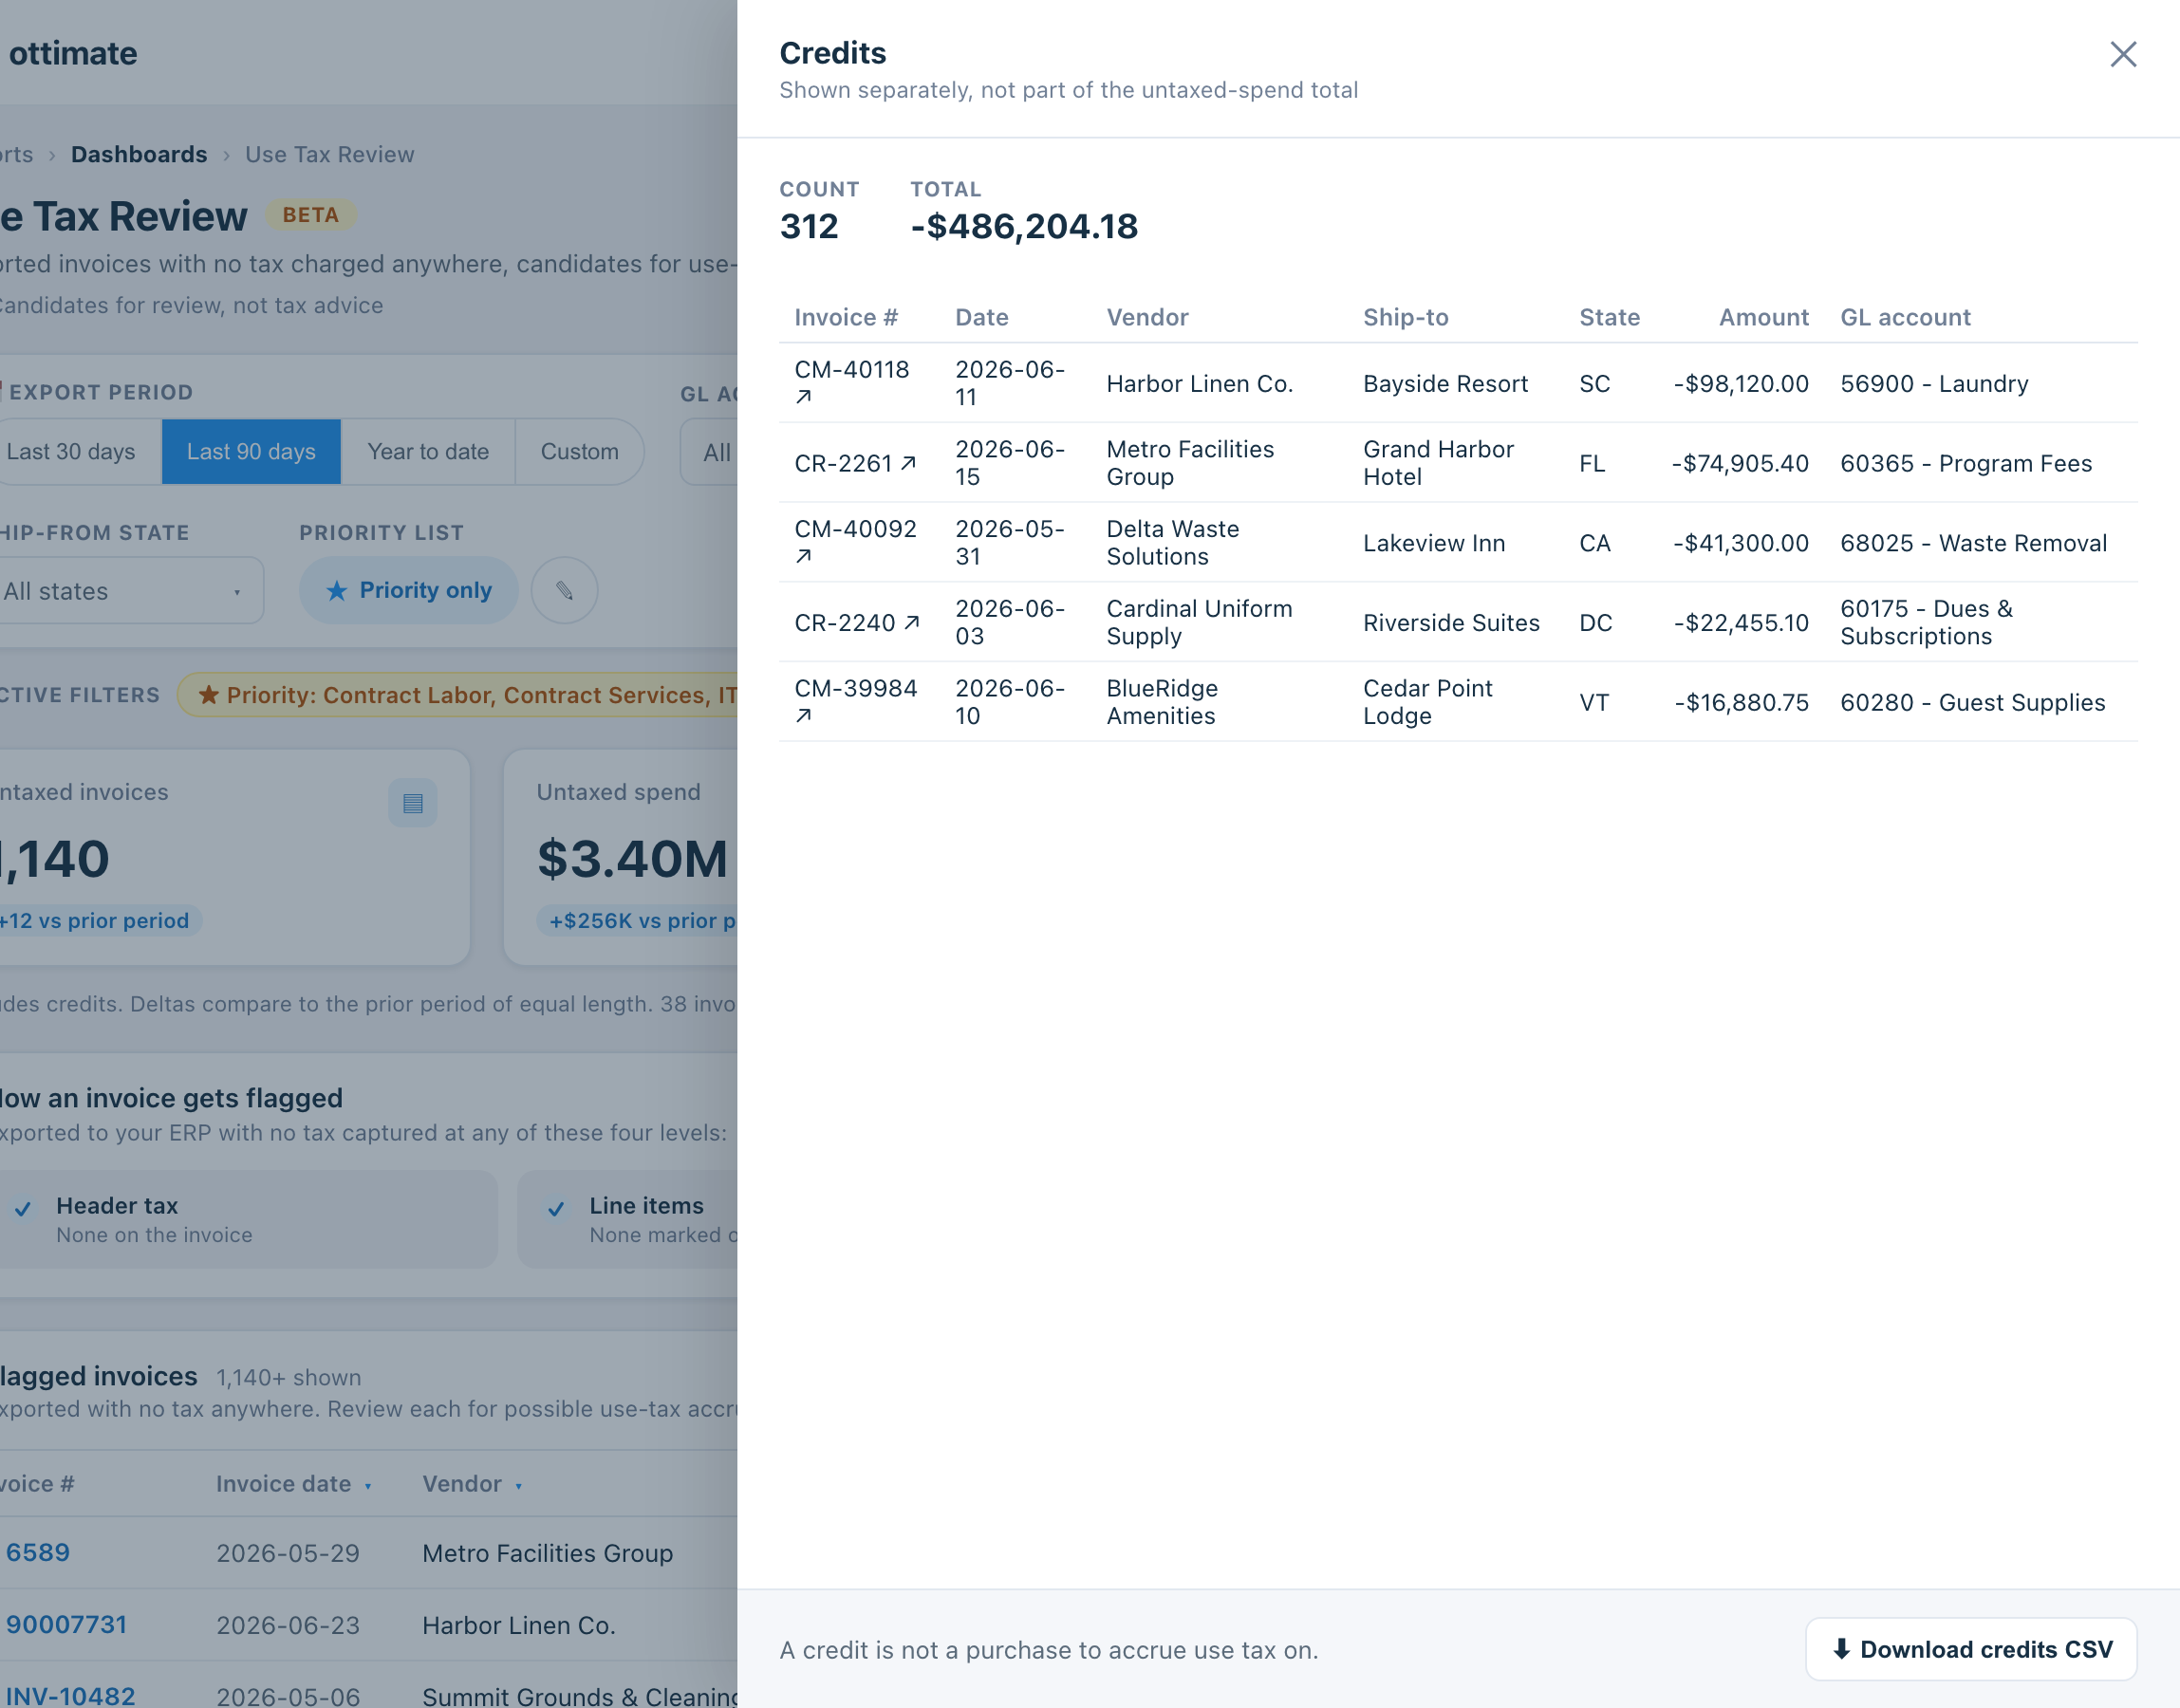The height and width of the screenshot is (1708, 2180).
Task: Click the State column header
Action: [x=1609, y=317]
